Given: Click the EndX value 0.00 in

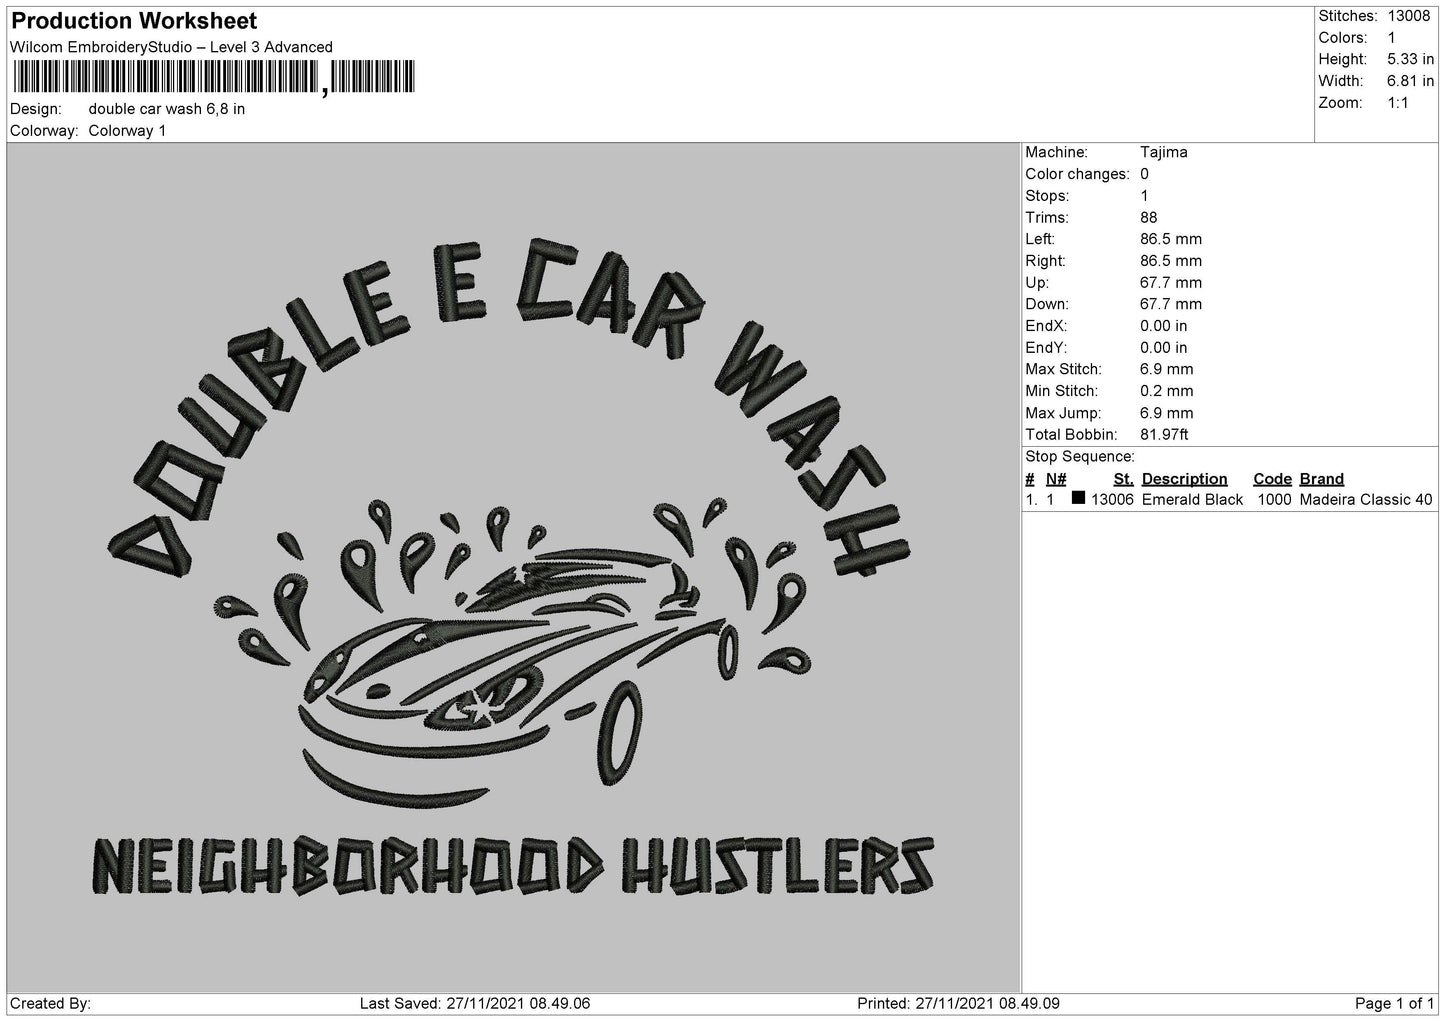Looking at the screenshot, I should click(x=1164, y=326).
